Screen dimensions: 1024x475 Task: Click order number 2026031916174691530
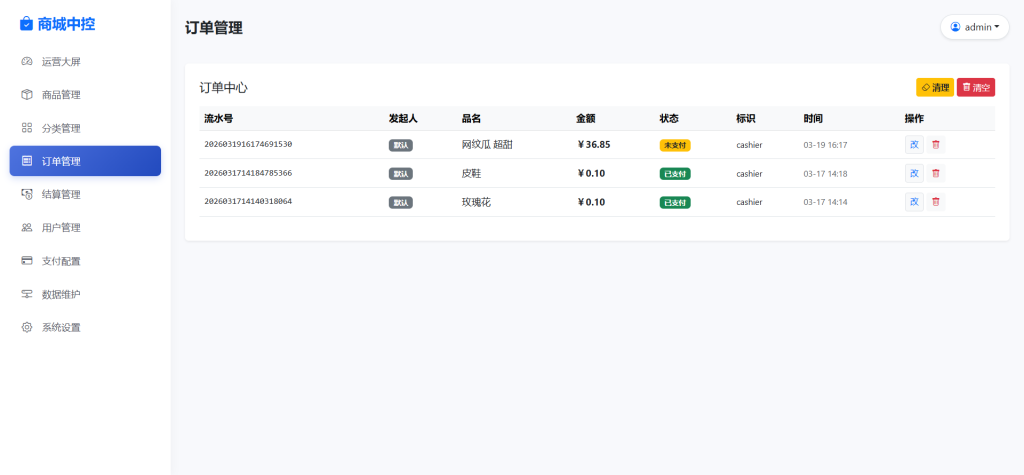248,144
